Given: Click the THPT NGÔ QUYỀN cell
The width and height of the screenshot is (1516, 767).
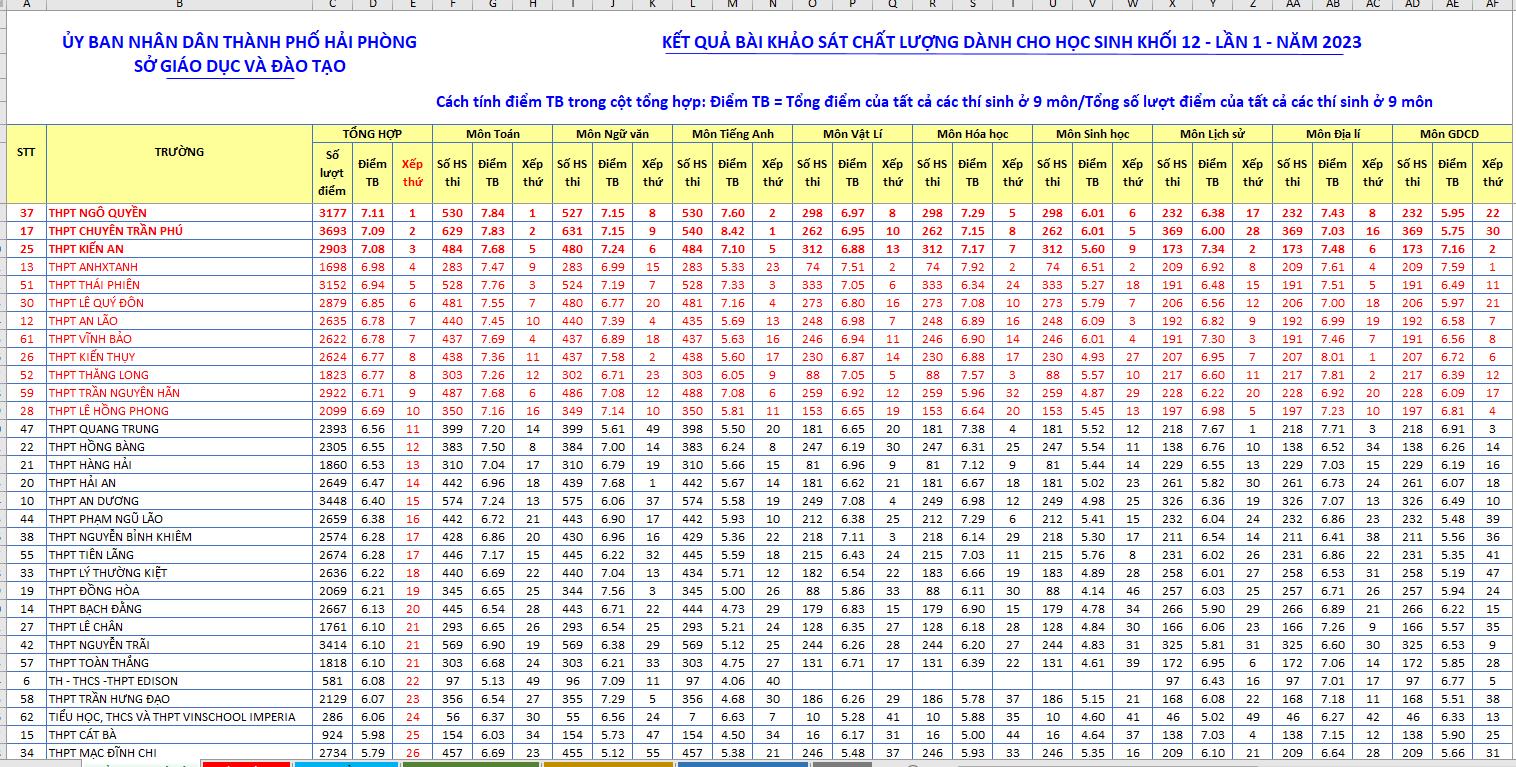Looking at the screenshot, I should (97, 213).
